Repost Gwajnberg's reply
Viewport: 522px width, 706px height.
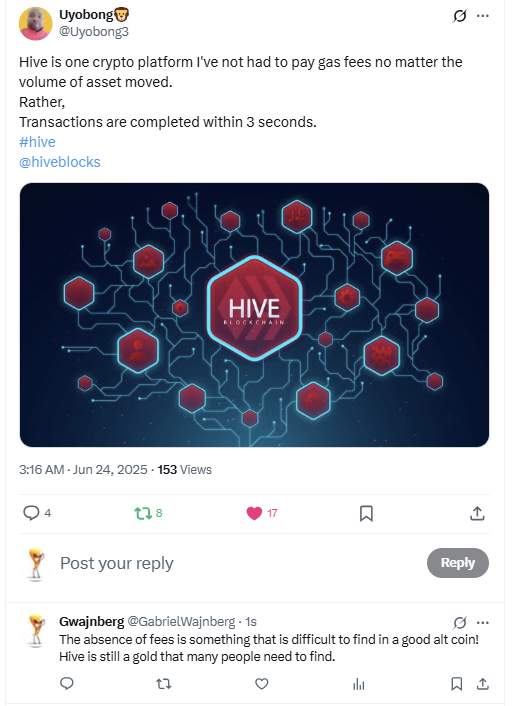(163, 684)
